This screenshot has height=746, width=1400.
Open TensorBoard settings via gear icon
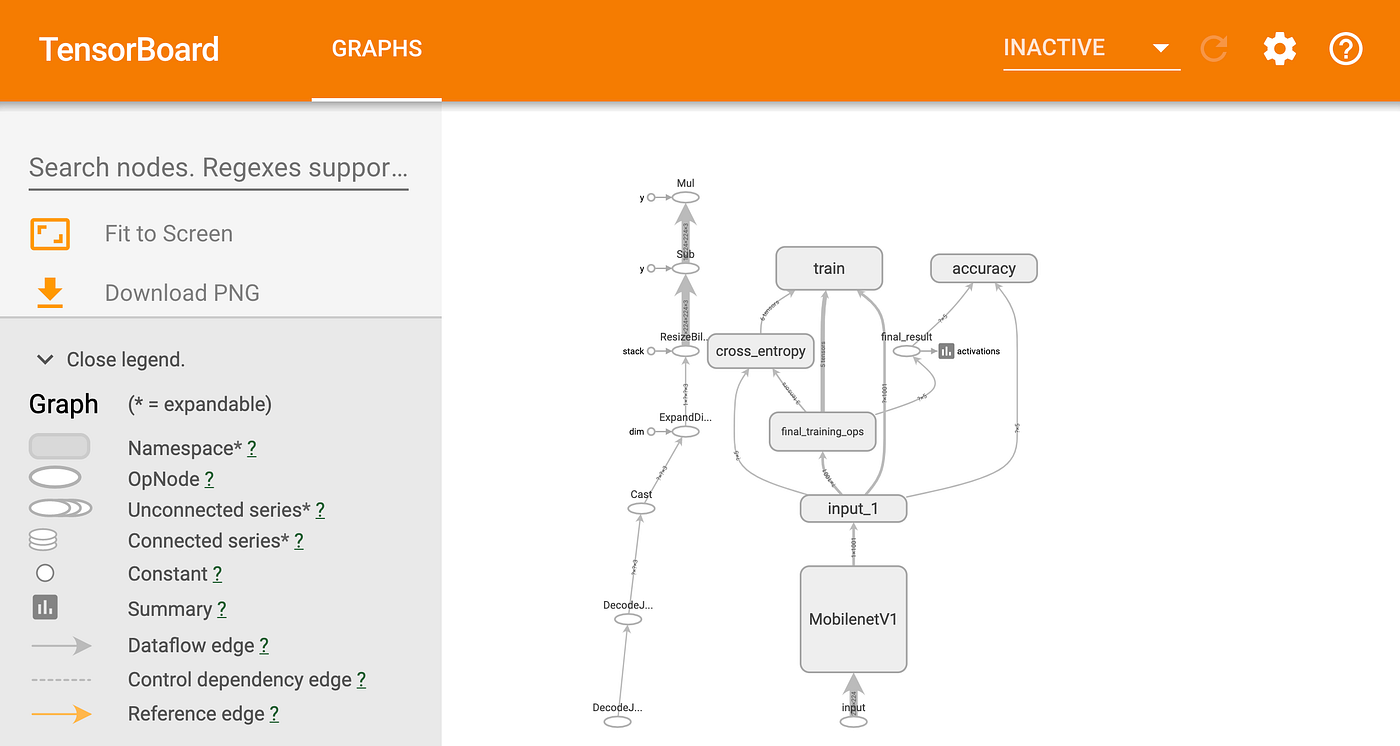pos(1279,48)
